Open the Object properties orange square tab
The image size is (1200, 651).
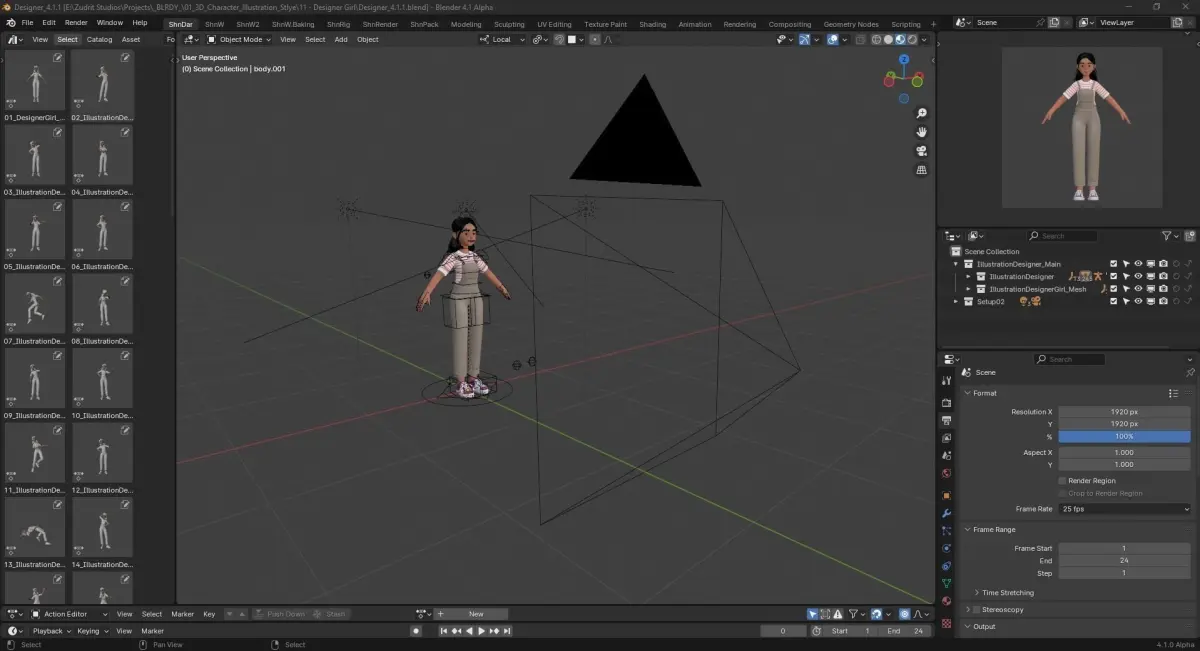click(947, 496)
